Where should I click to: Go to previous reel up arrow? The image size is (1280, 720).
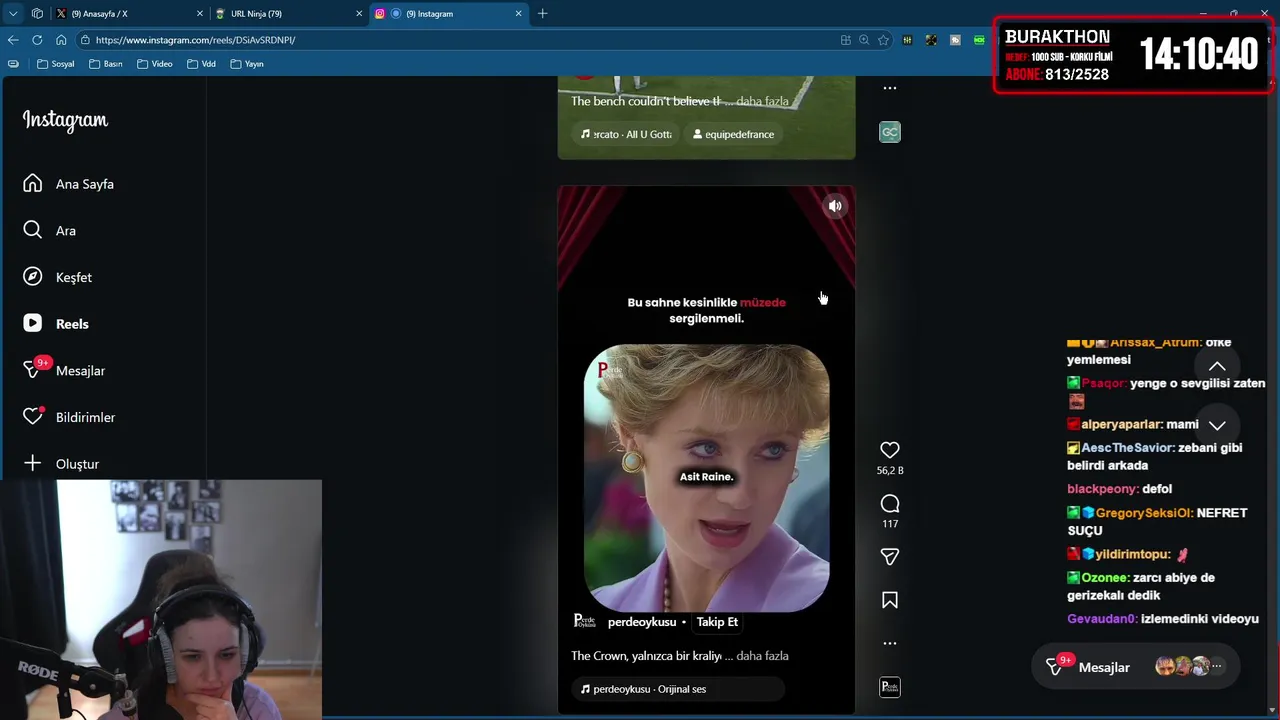(x=1217, y=367)
